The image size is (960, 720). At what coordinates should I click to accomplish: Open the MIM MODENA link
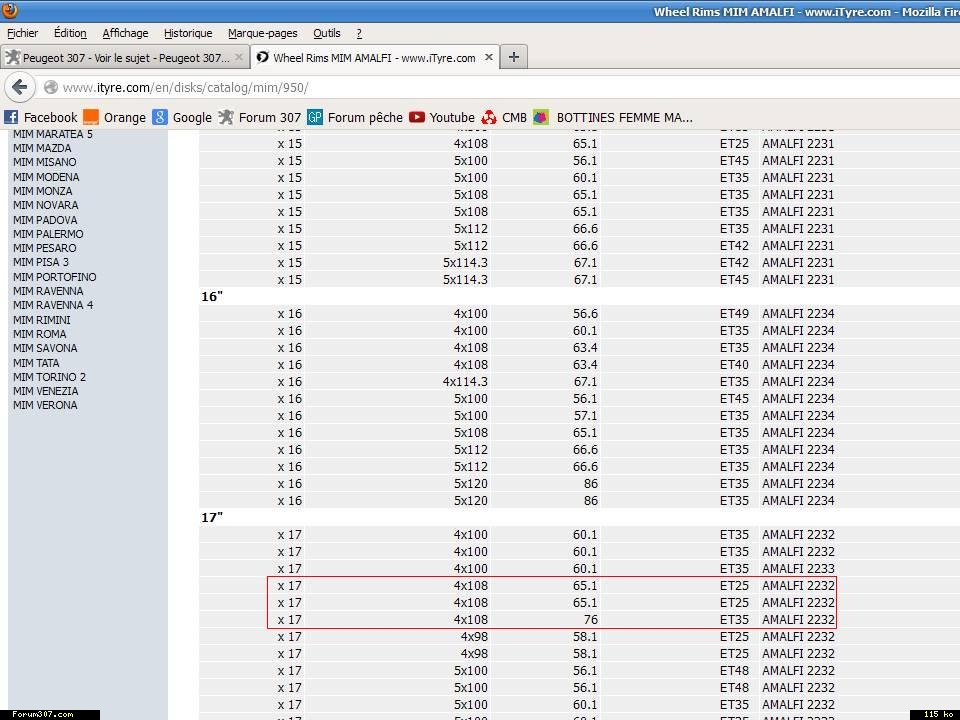[x=46, y=177]
